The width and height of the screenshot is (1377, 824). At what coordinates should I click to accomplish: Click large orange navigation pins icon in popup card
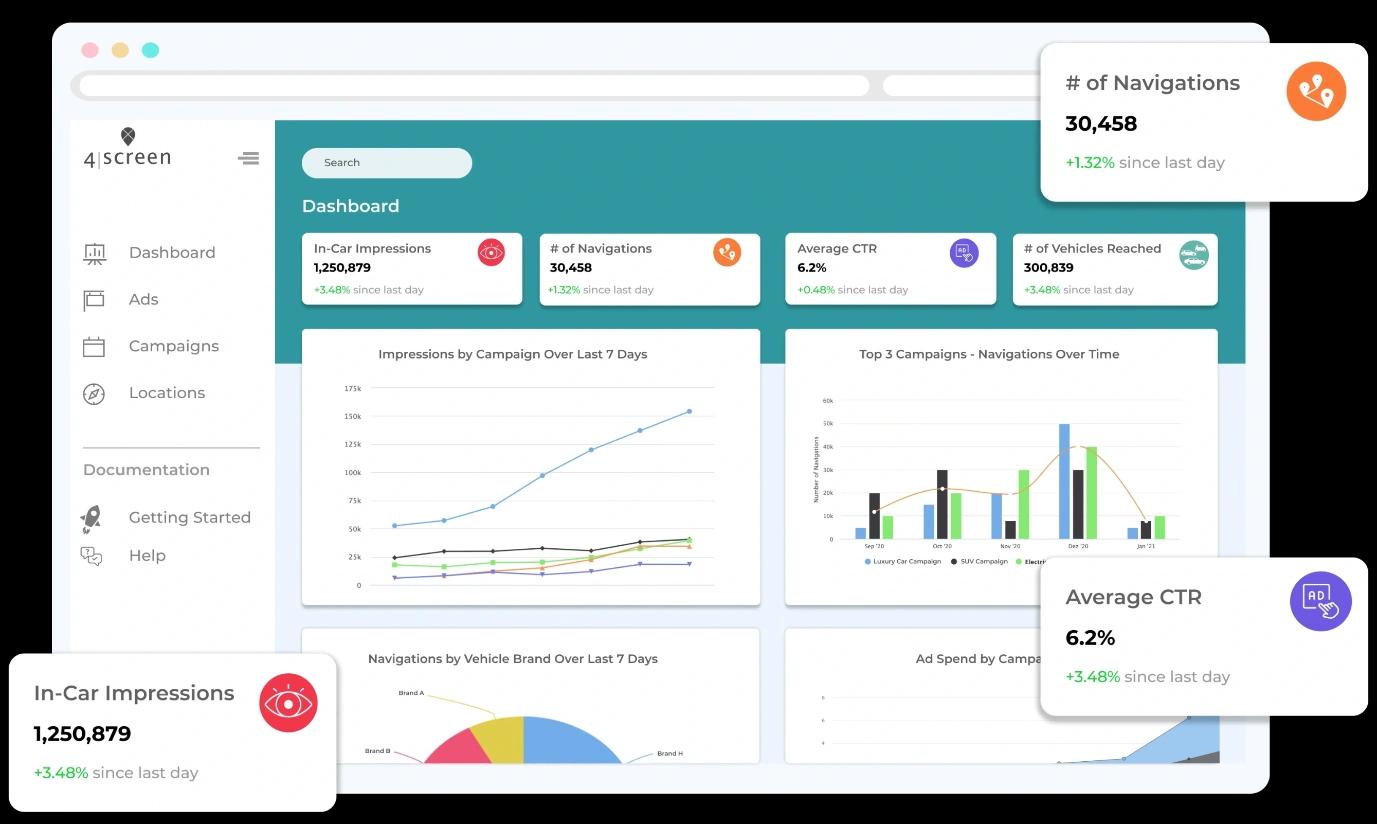1316,92
